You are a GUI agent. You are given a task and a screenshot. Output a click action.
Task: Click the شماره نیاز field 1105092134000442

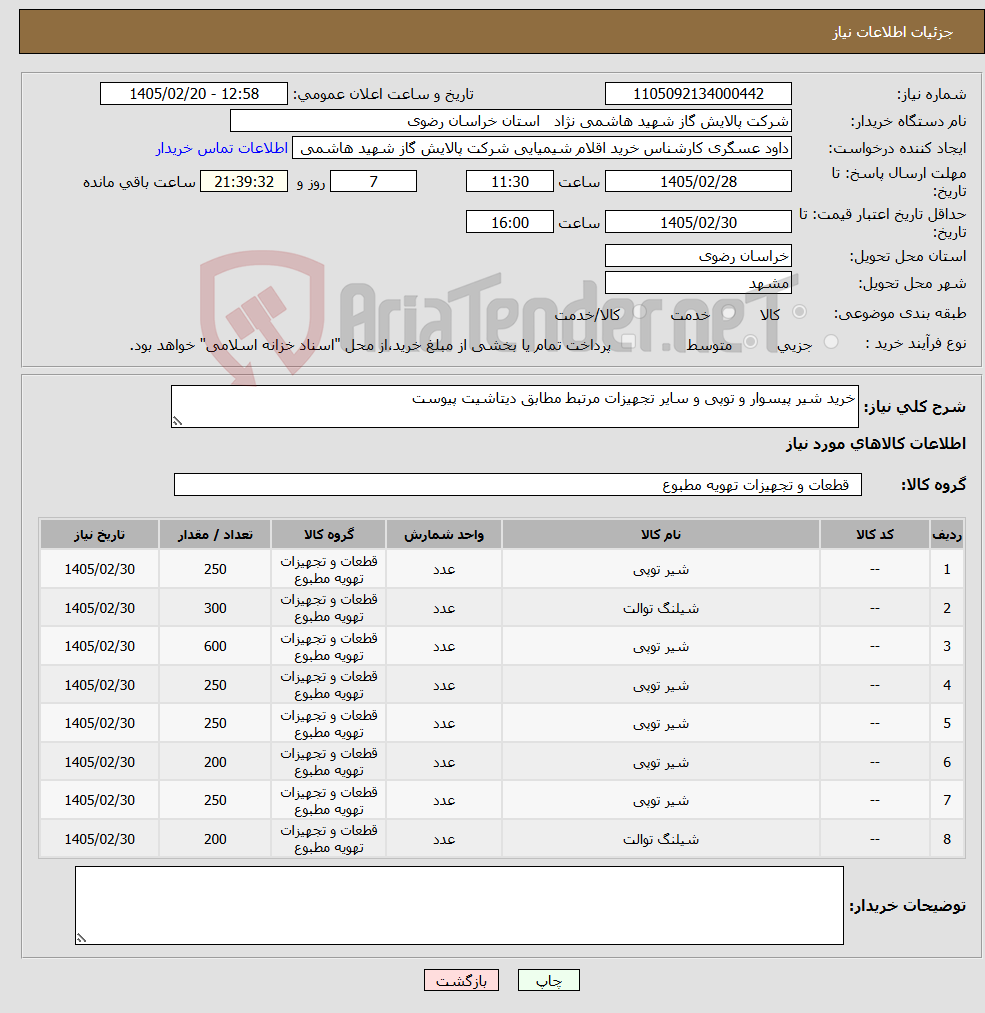[x=698, y=94]
